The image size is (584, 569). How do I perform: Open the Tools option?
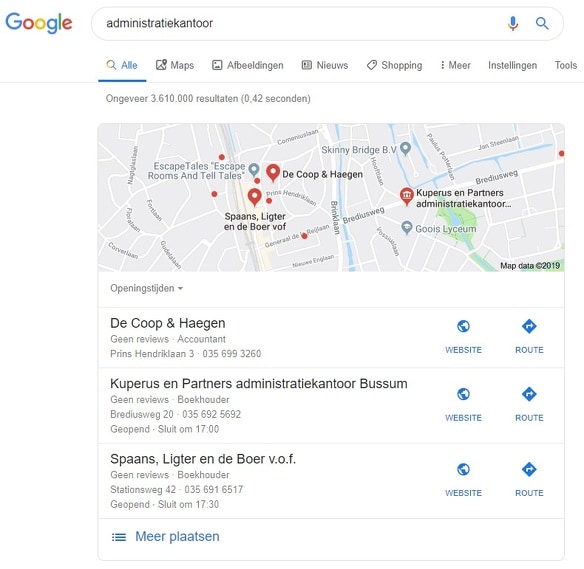(x=565, y=65)
